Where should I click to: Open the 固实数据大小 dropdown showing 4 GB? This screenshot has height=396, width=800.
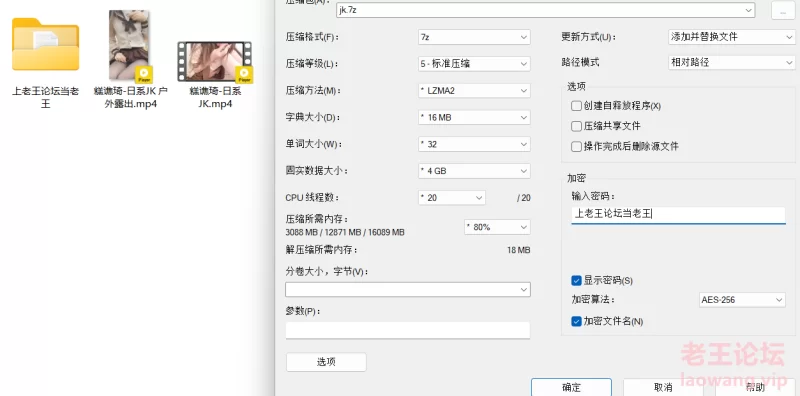click(474, 171)
